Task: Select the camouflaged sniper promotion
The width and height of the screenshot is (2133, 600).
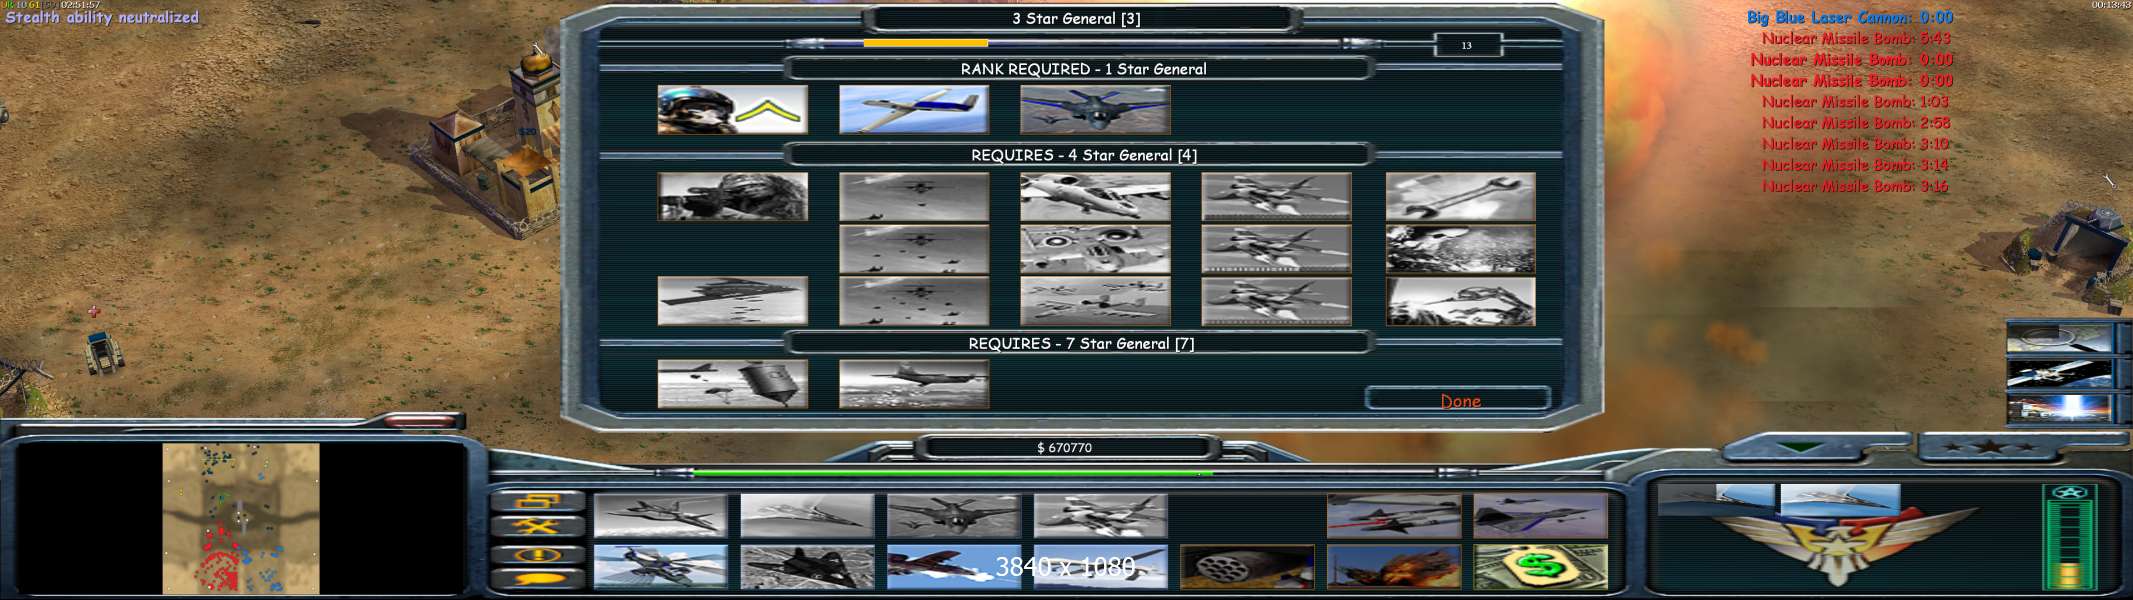Action: pyautogui.click(x=732, y=197)
